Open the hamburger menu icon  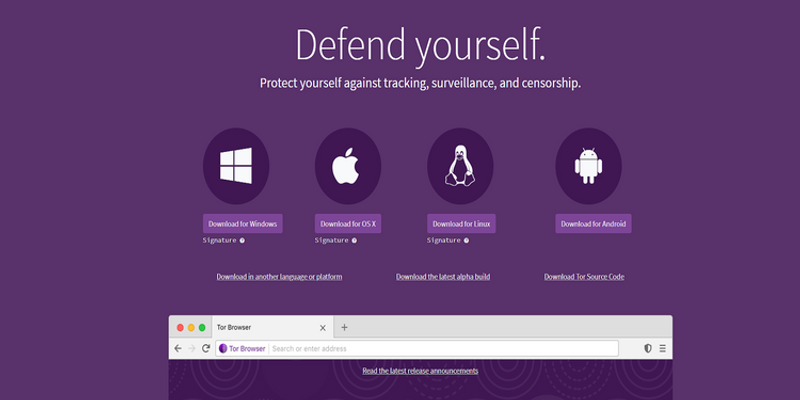coord(662,348)
